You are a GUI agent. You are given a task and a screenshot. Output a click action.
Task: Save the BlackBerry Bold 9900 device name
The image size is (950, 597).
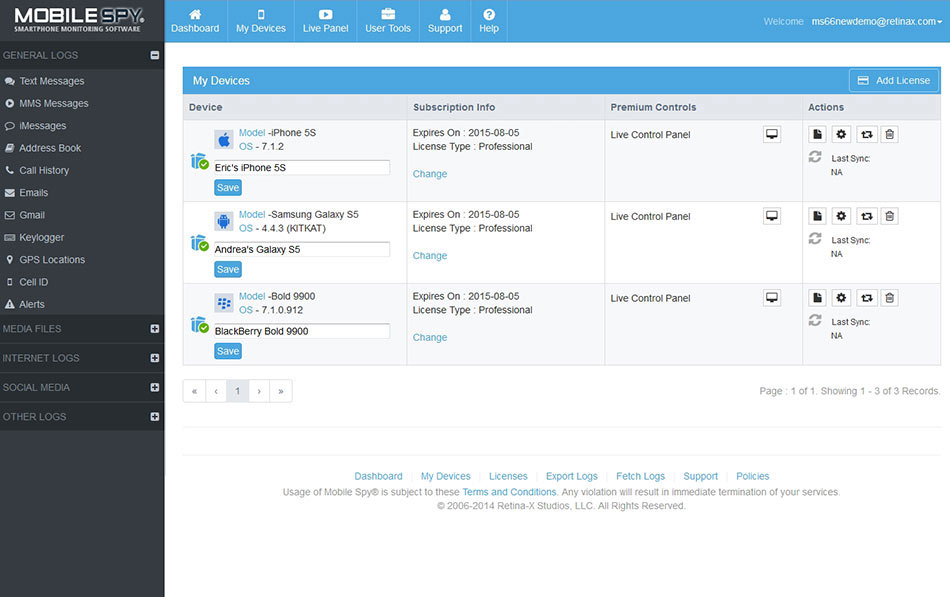coord(227,351)
